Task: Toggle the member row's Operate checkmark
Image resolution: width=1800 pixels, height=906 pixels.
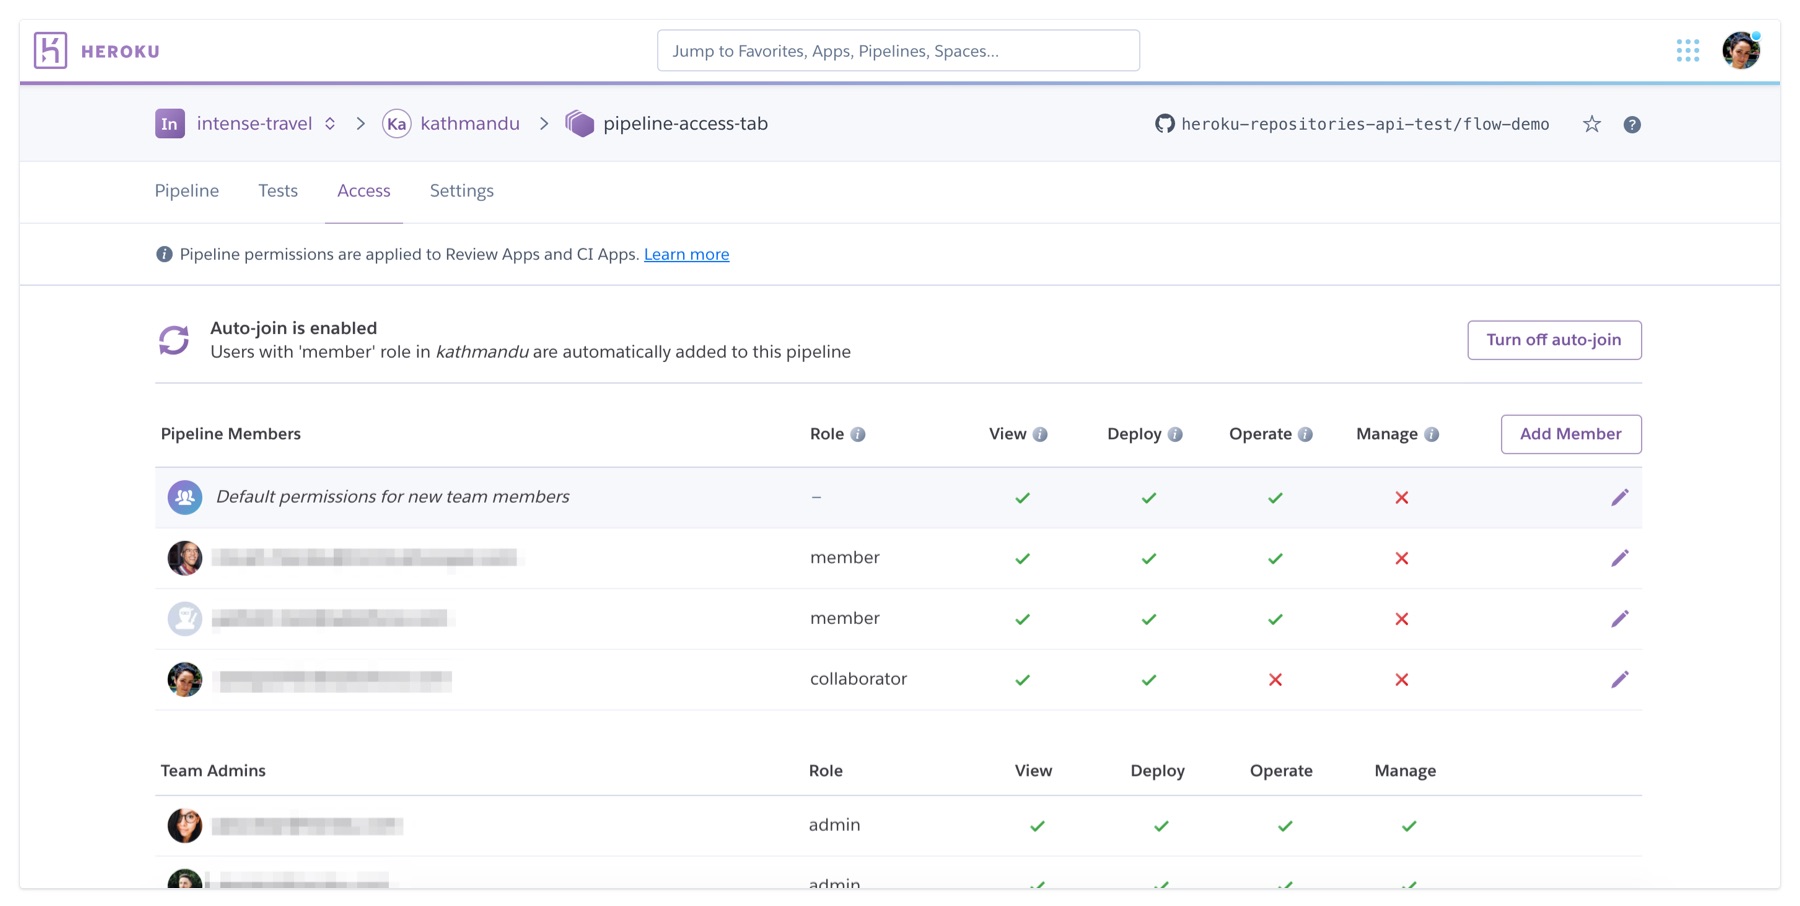Action: coord(1274,558)
